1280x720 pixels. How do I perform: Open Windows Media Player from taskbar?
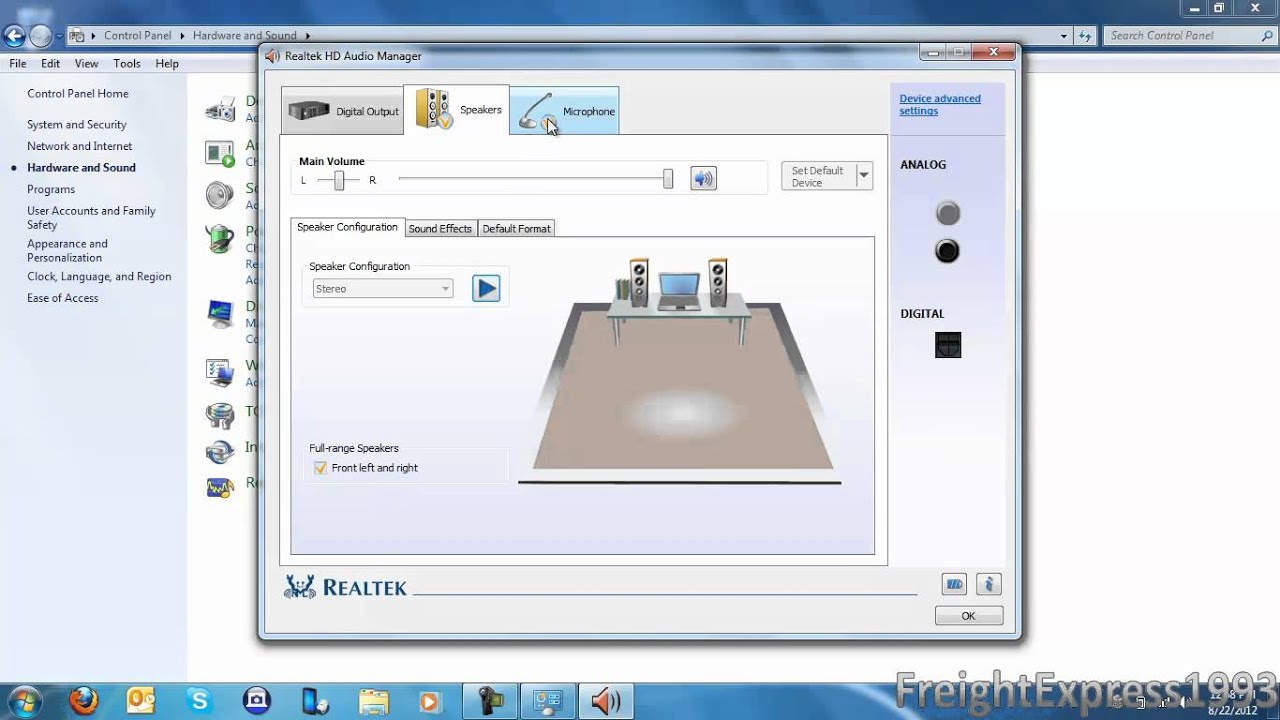click(x=430, y=701)
